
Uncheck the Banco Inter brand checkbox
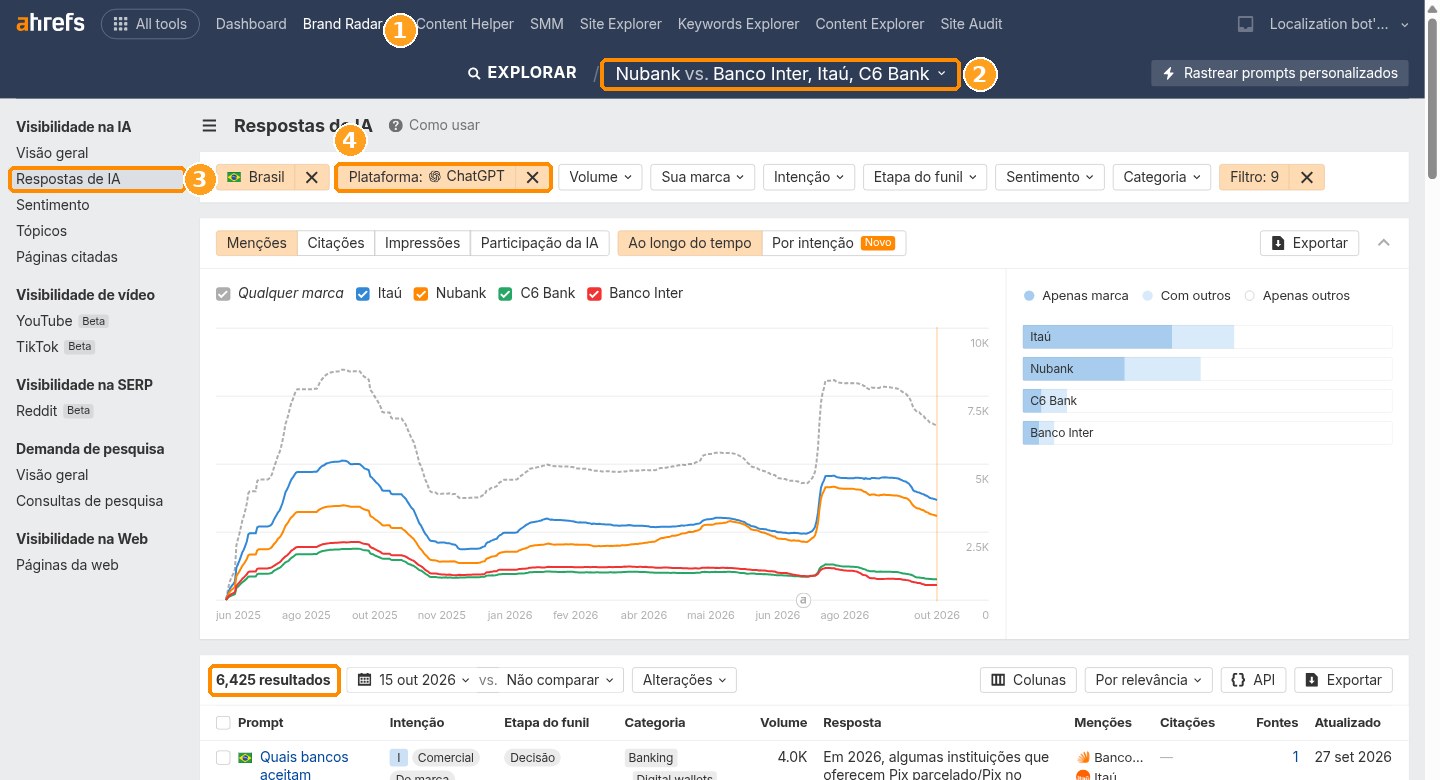tap(594, 293)
